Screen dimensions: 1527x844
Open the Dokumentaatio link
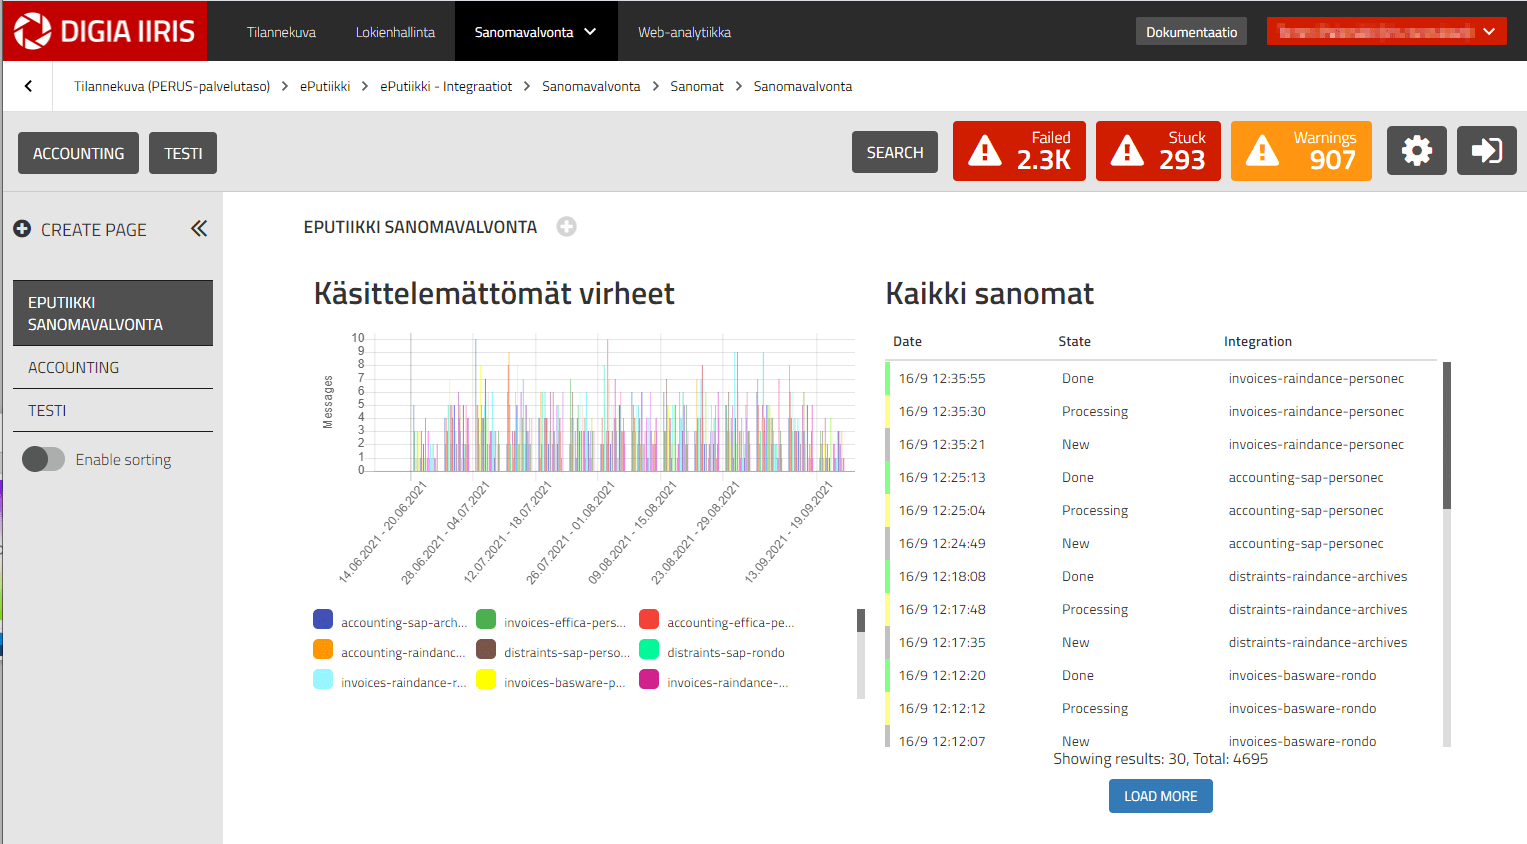click(1191, 32)
